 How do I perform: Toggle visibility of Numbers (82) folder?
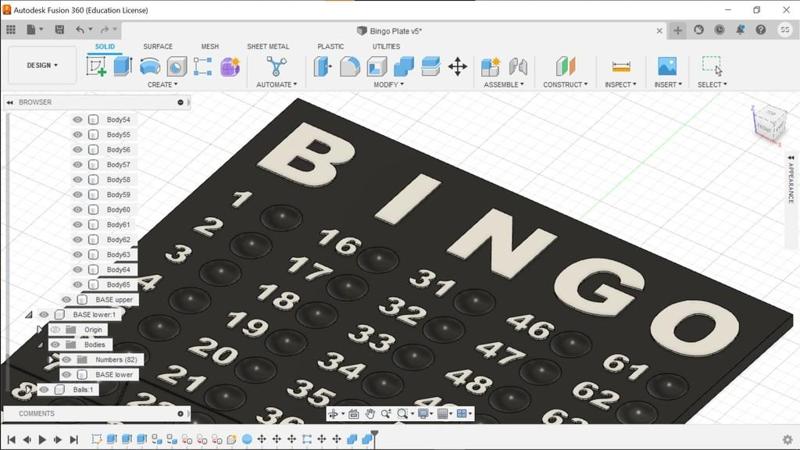tap(67, 360)
